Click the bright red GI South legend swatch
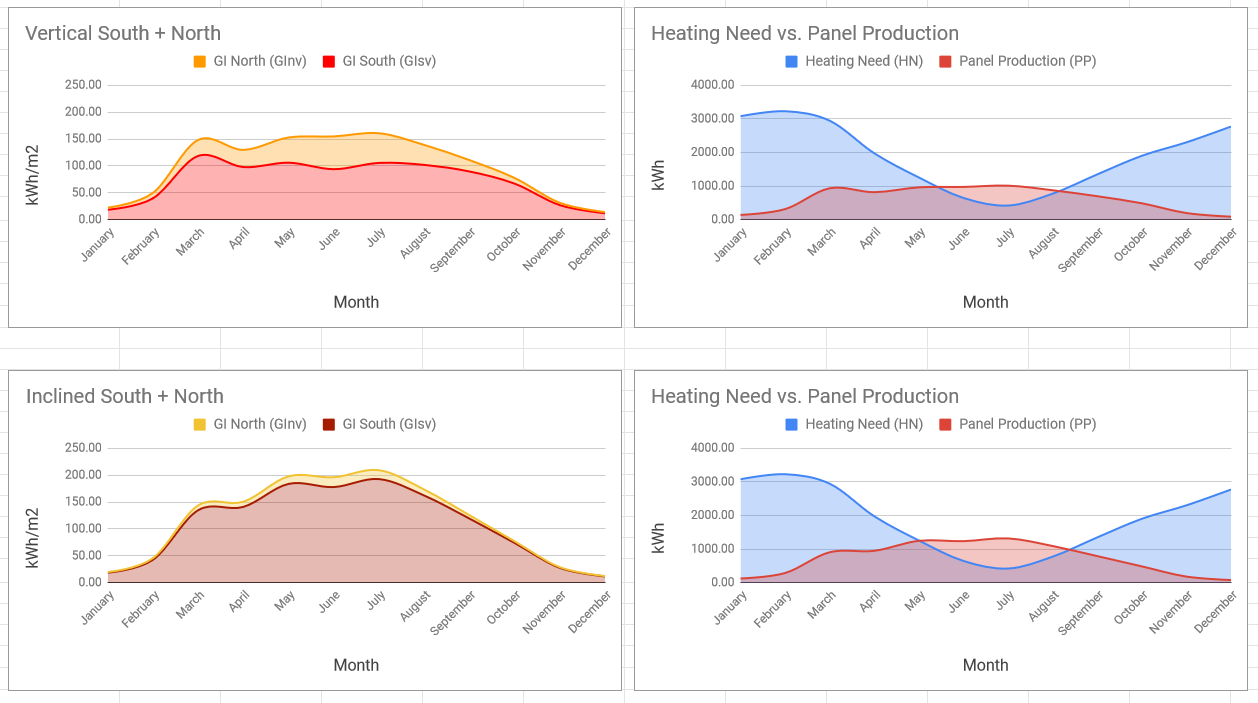Screen dimensions: 1258x703 329,61
